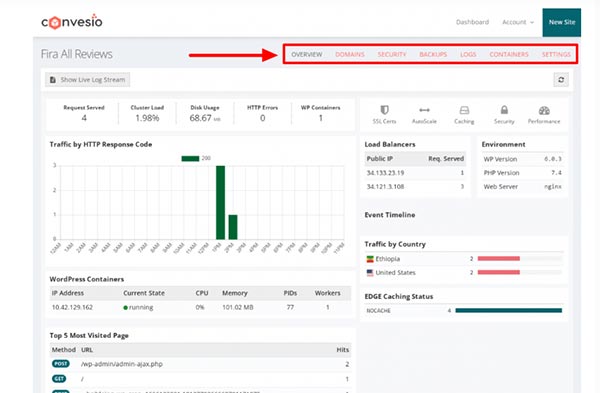Viewport: 600px width, 393px height.
Task: Click the Ethiopia flag icon
Action: pyautogui.click(x=370, y=259)
